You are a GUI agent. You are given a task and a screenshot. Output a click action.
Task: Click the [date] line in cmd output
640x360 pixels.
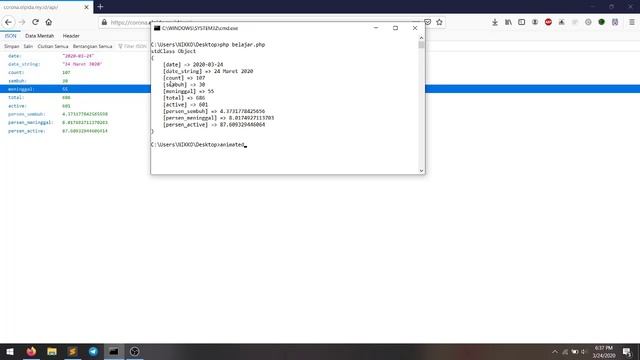click(x=193, y=64)
